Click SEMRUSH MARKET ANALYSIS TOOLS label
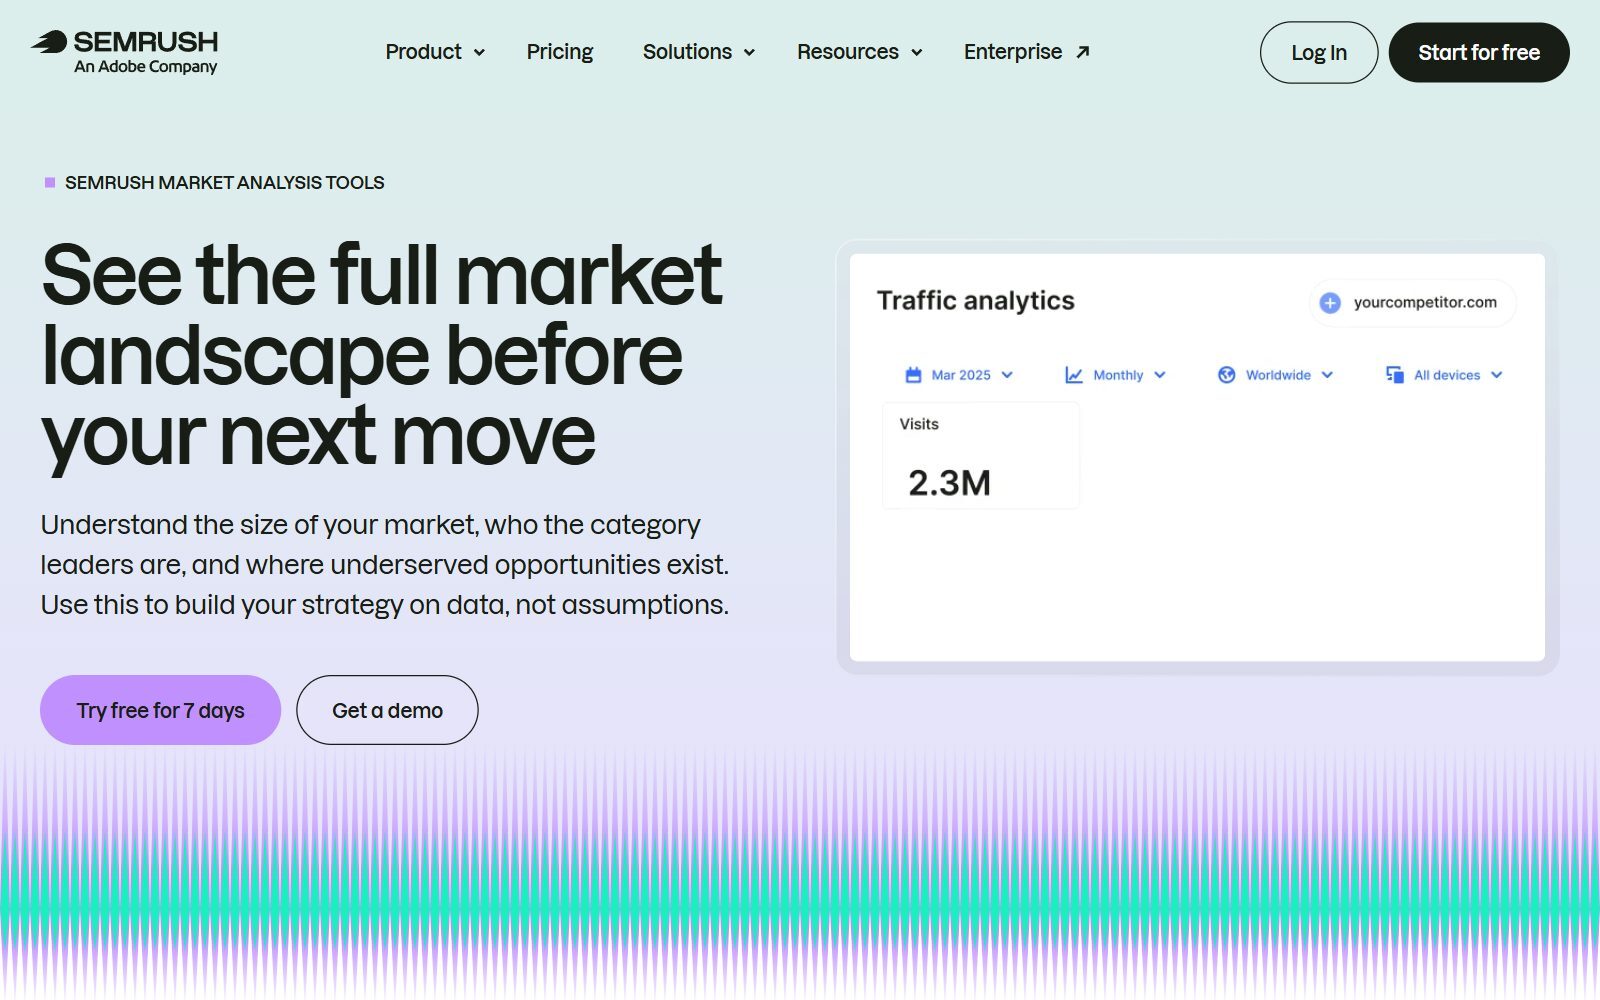1600x1000 pixels. [225, 183]
